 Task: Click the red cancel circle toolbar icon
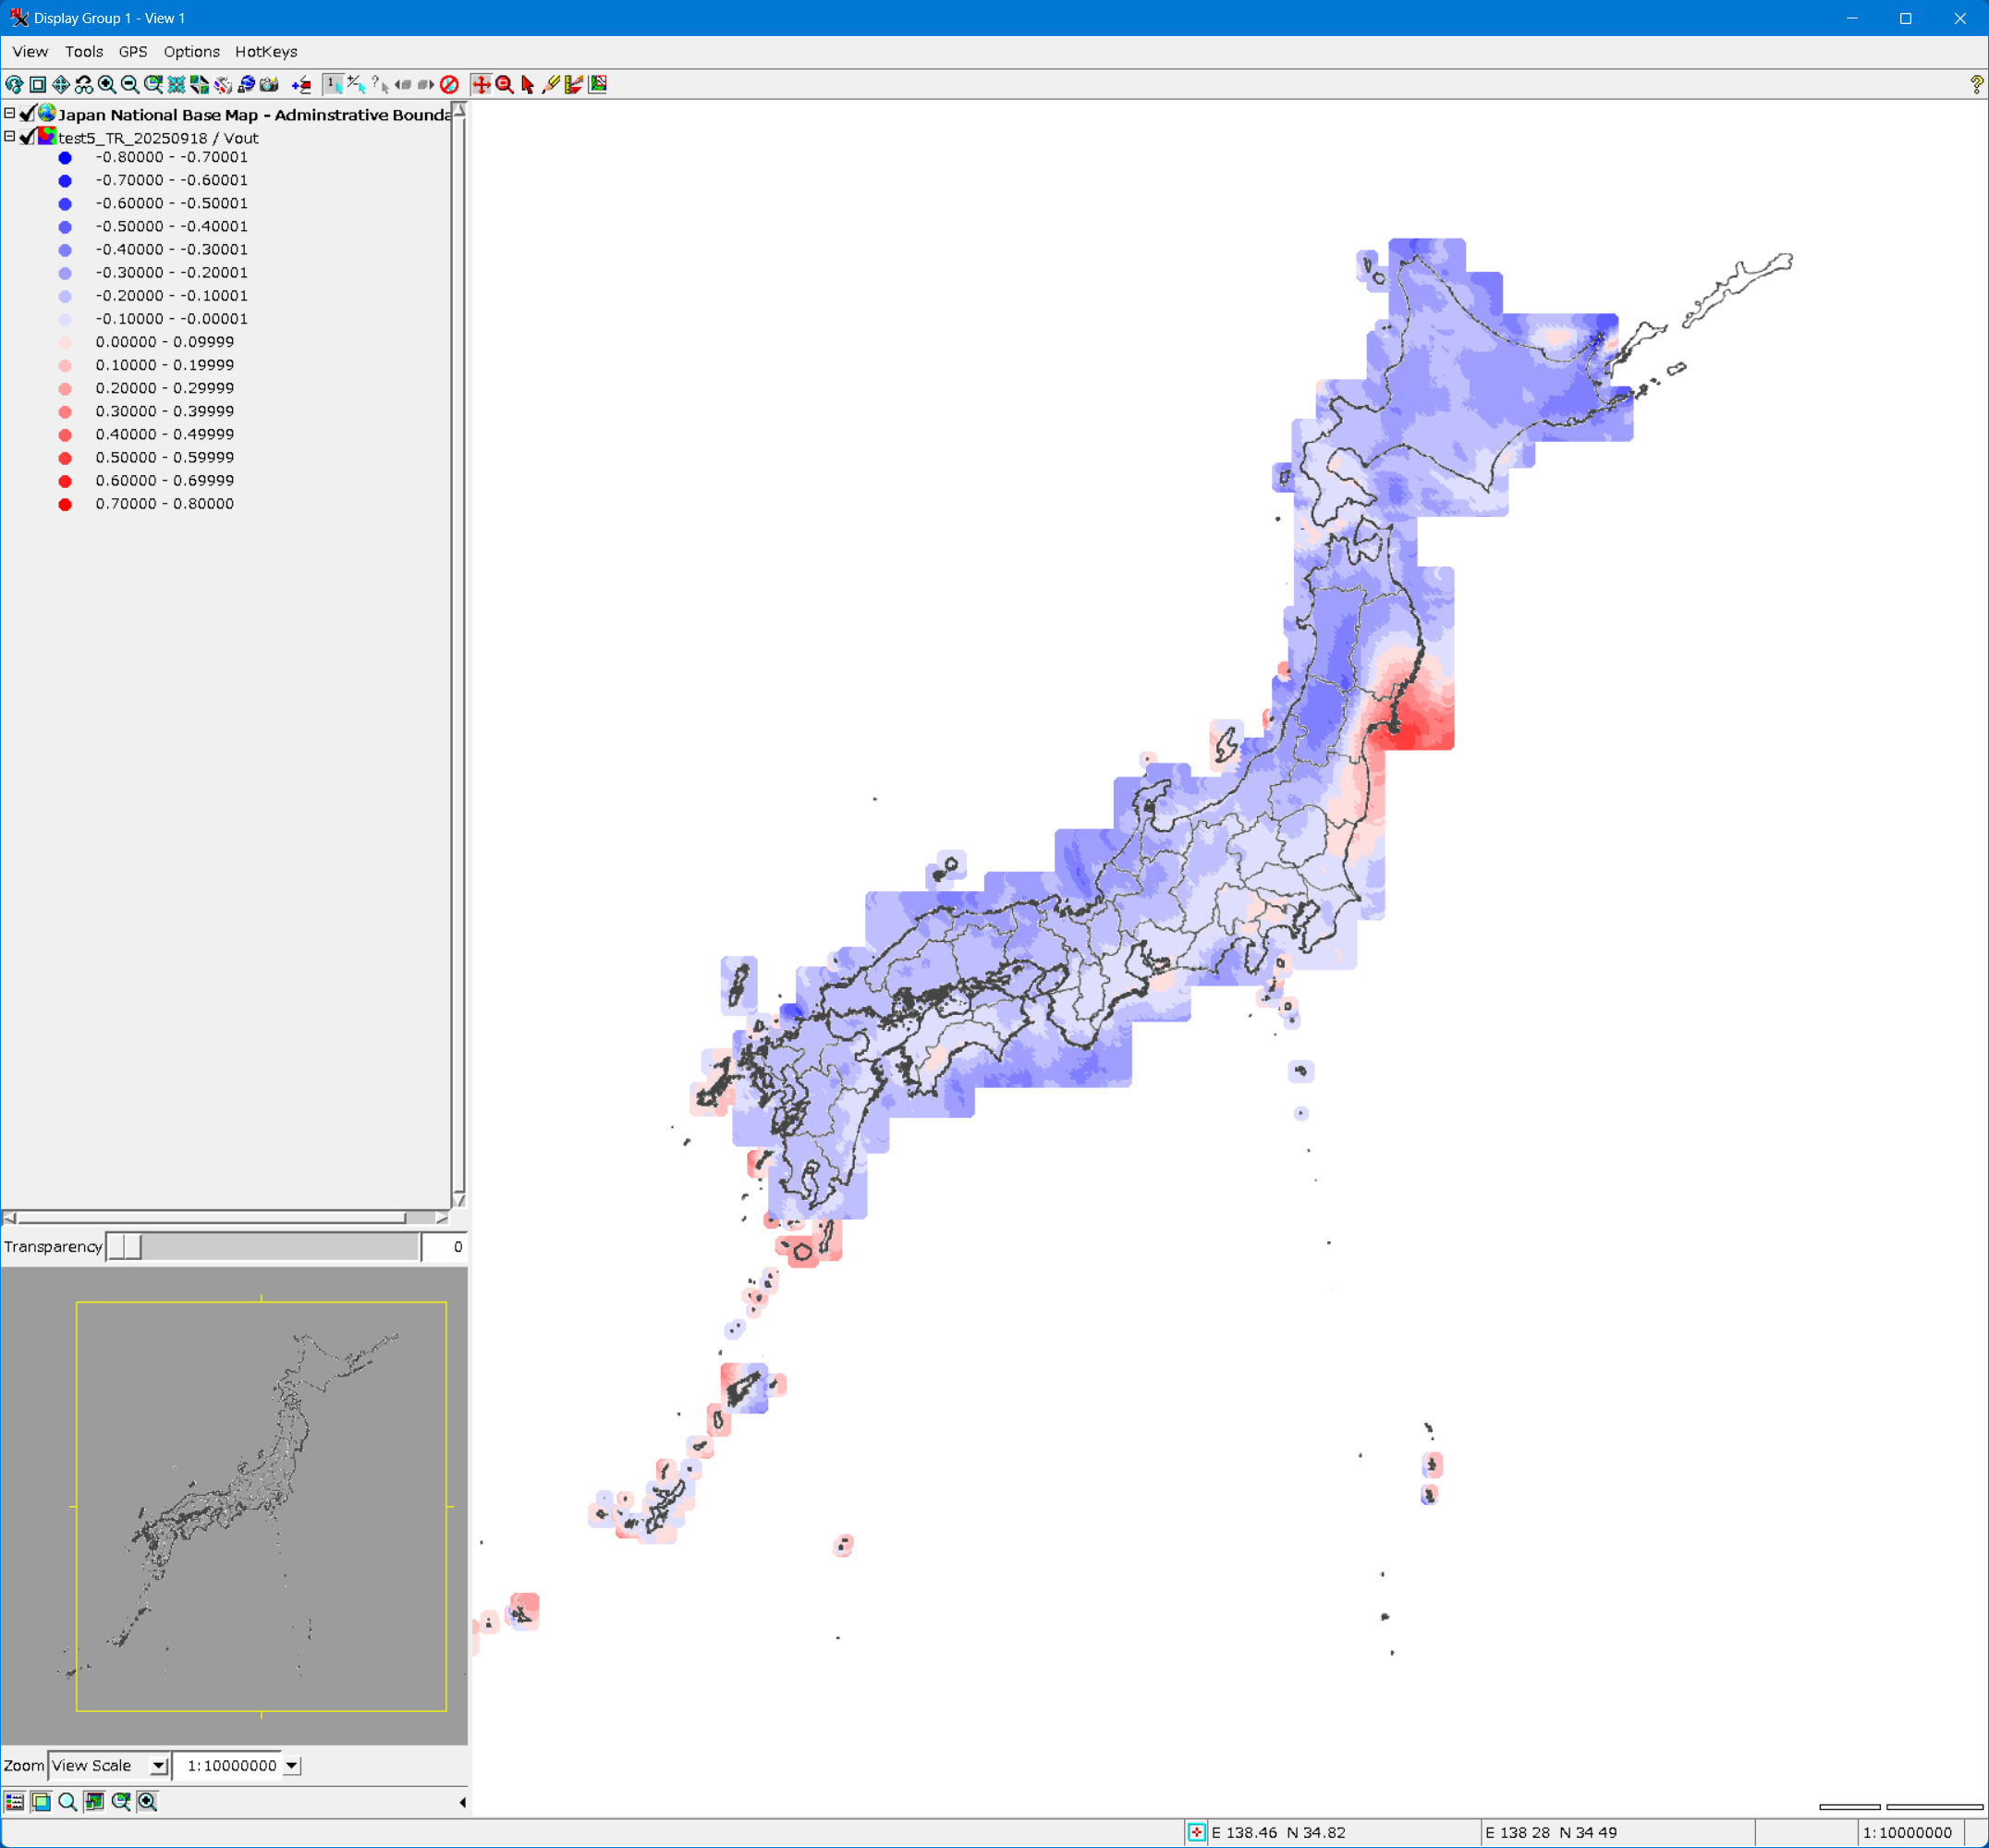[x=449, y=85]
